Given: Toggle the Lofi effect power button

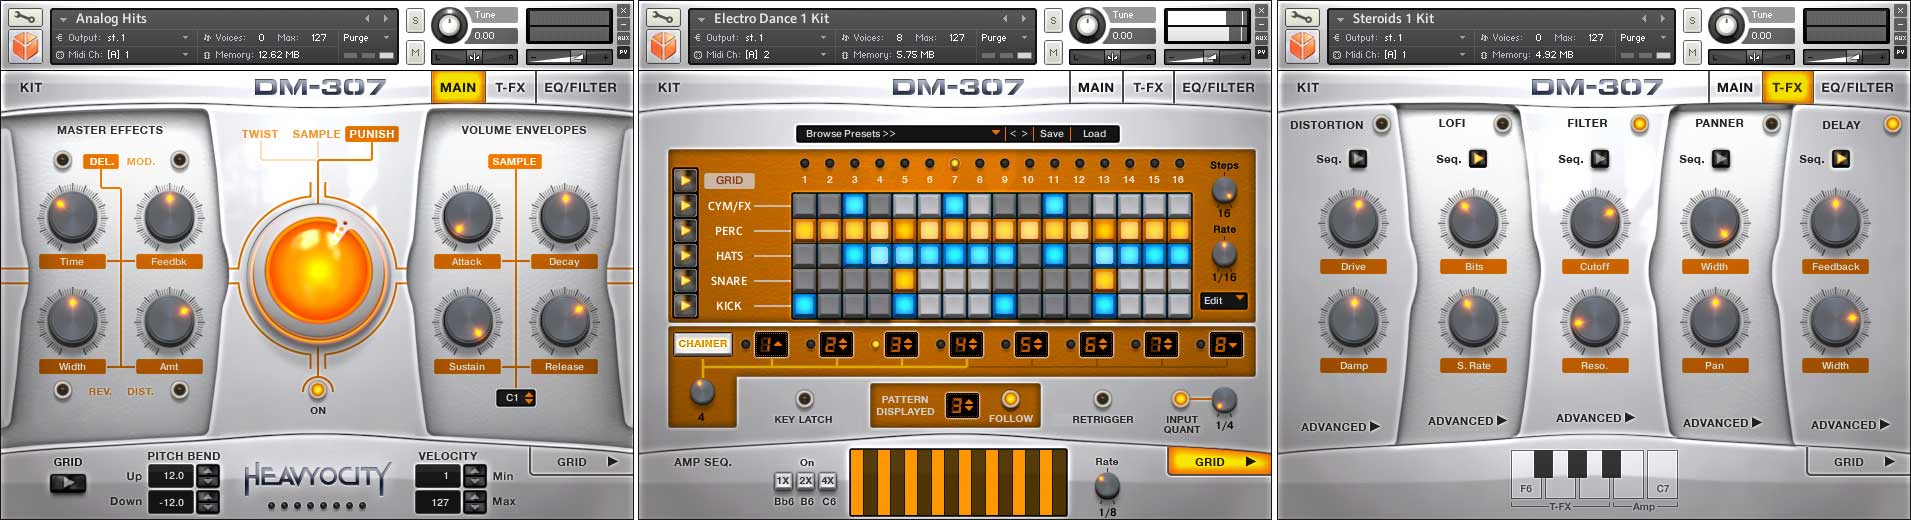Looking at the screenshot, I should click(x=1503, y=124).
